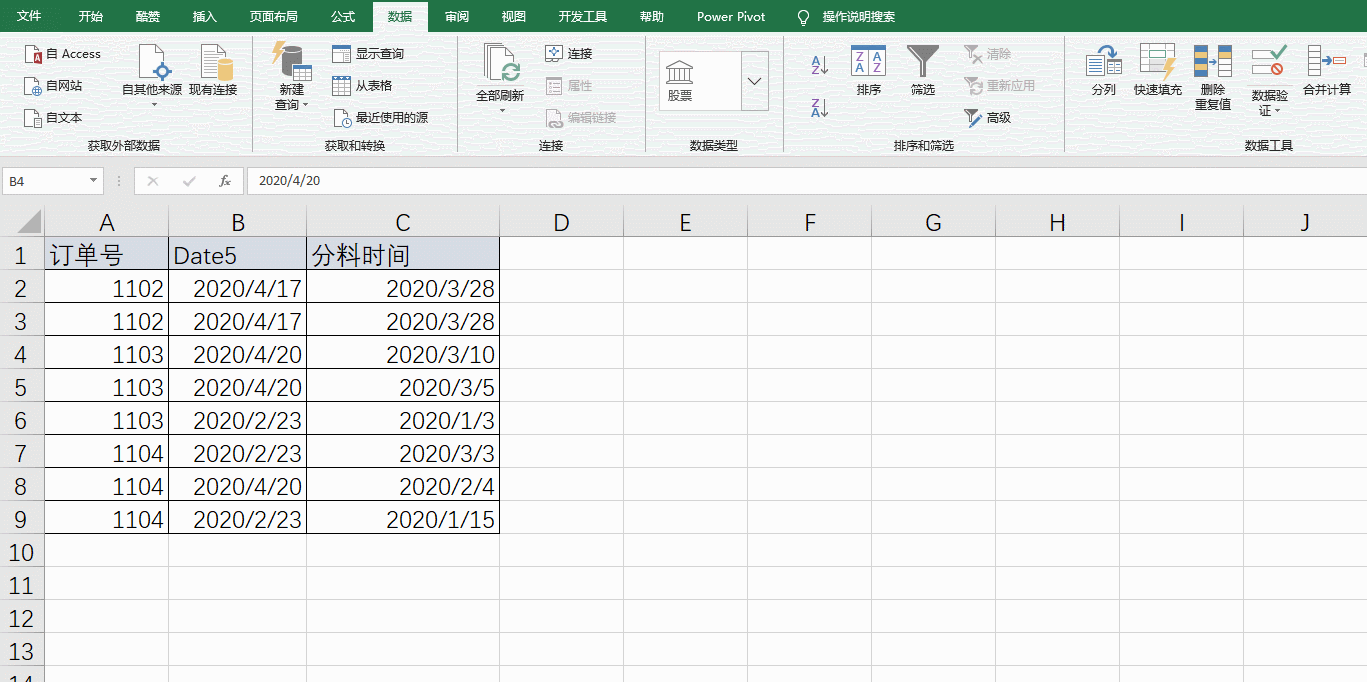Select row 10 header
Screen dimensions: 1367x682
(x=22, y=552)
